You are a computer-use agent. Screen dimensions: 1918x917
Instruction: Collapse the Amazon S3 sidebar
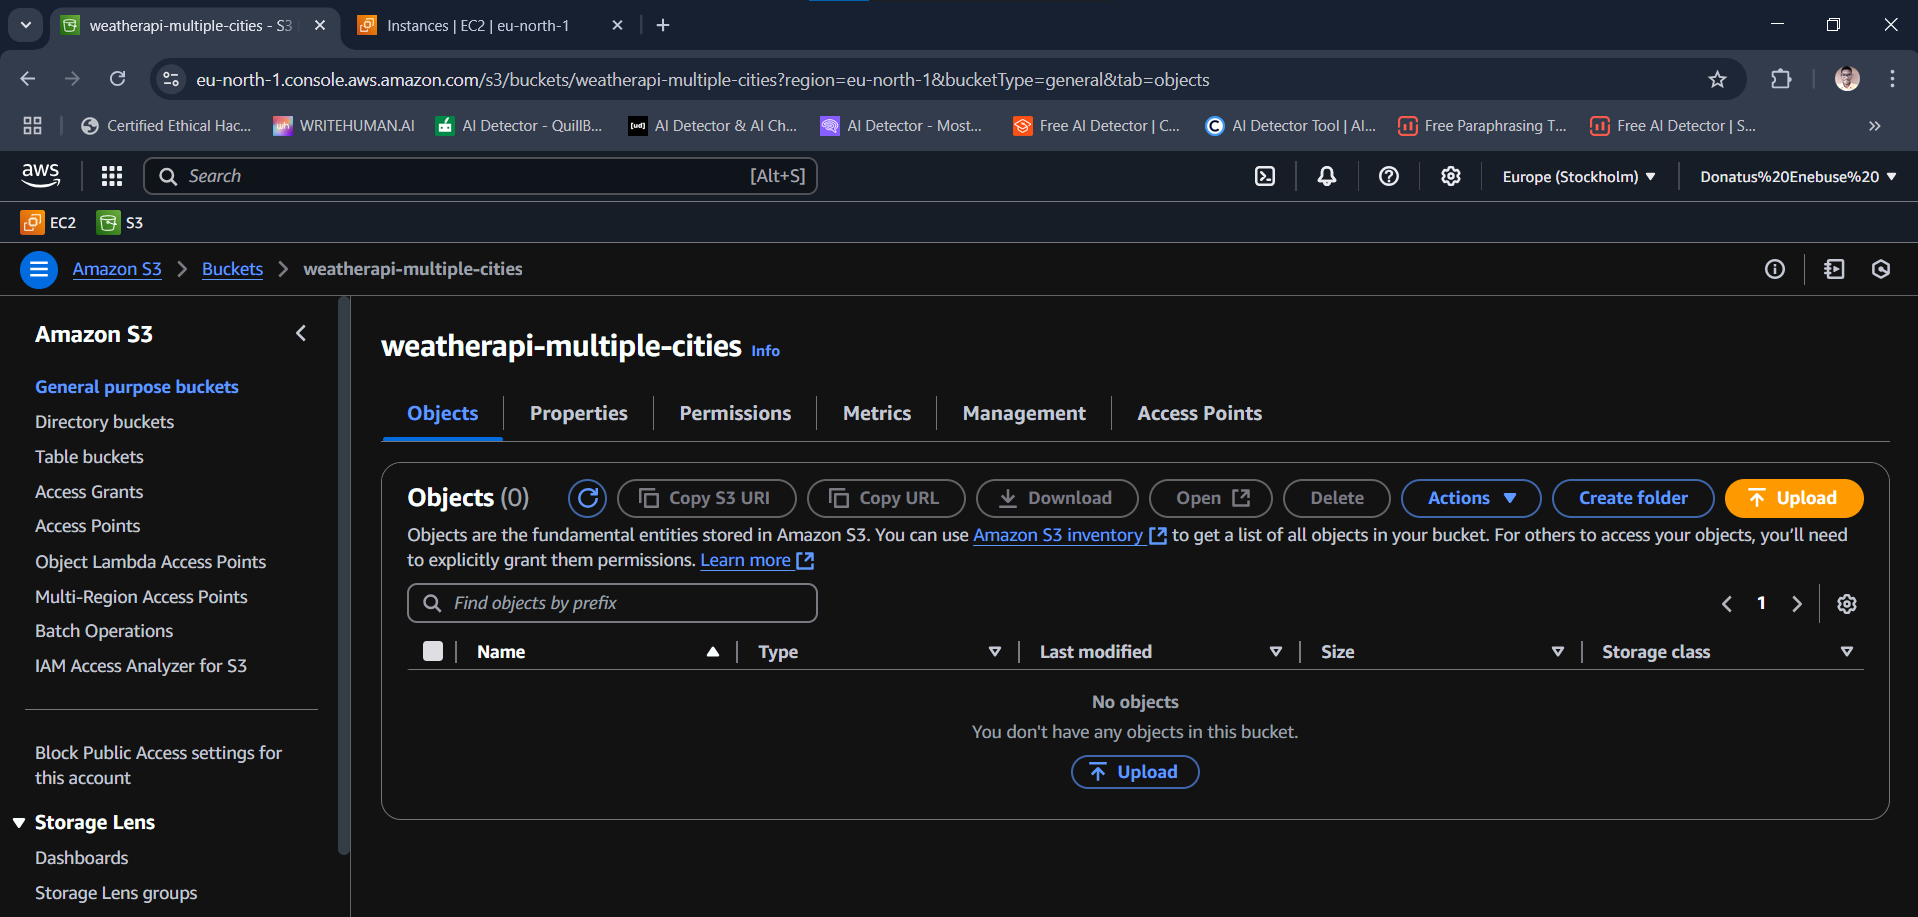[x=301, y=333]
